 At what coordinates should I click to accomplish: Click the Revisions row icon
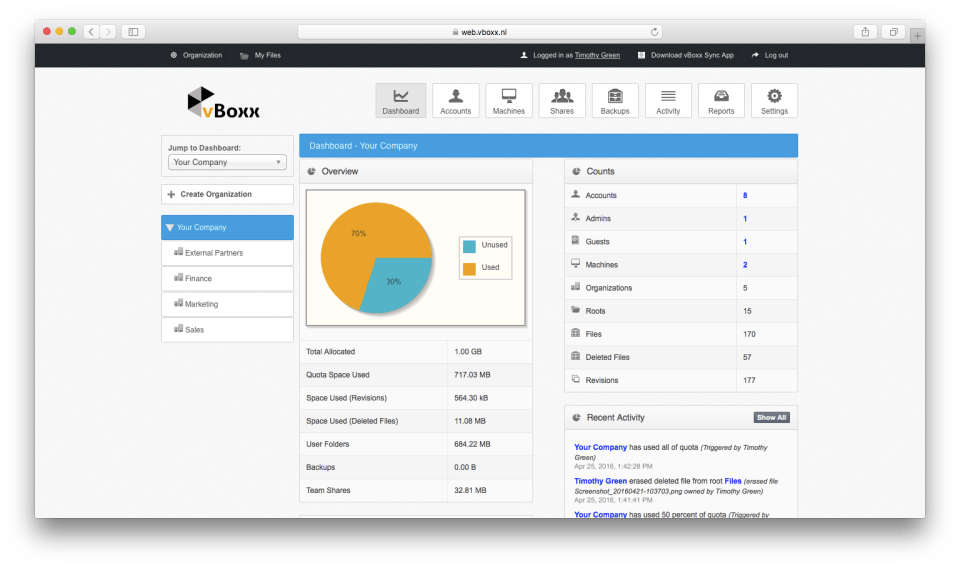pyautogui.click(x=576, y=379)
